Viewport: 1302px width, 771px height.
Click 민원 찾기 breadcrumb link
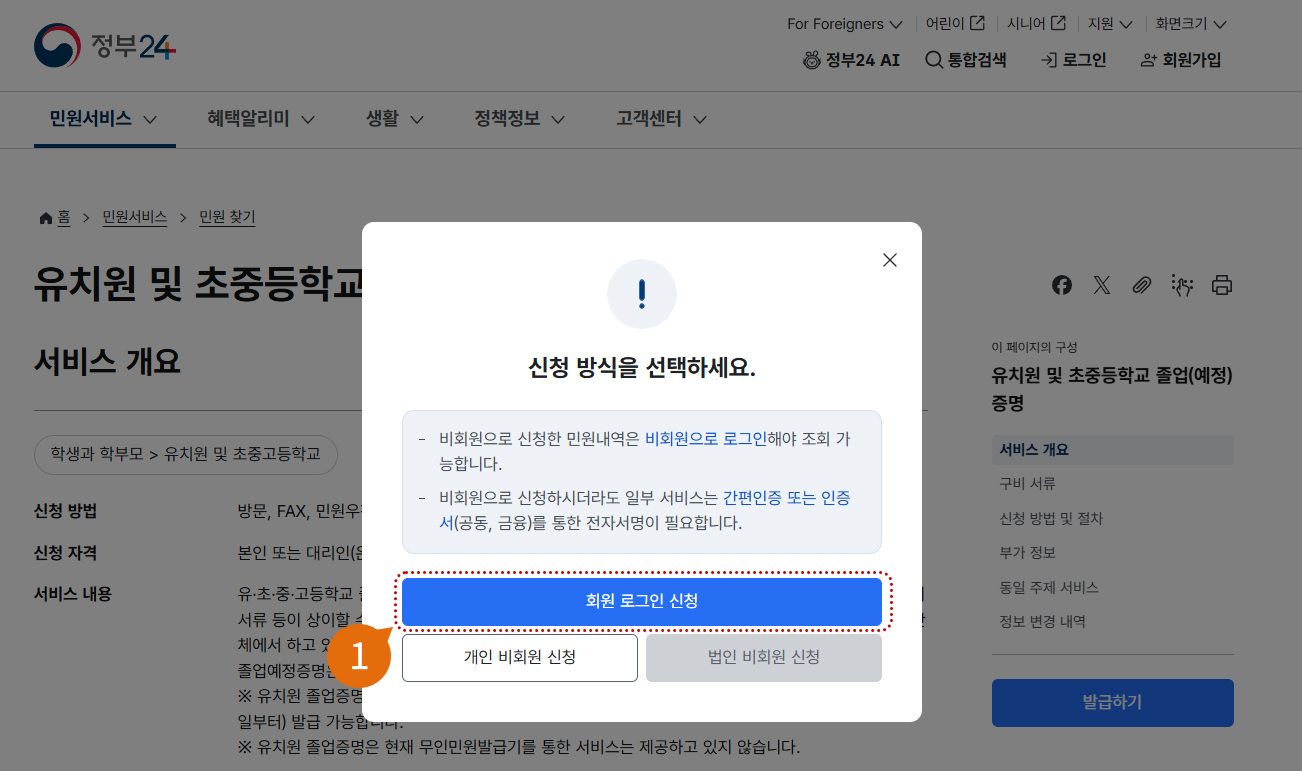point(227,217)
